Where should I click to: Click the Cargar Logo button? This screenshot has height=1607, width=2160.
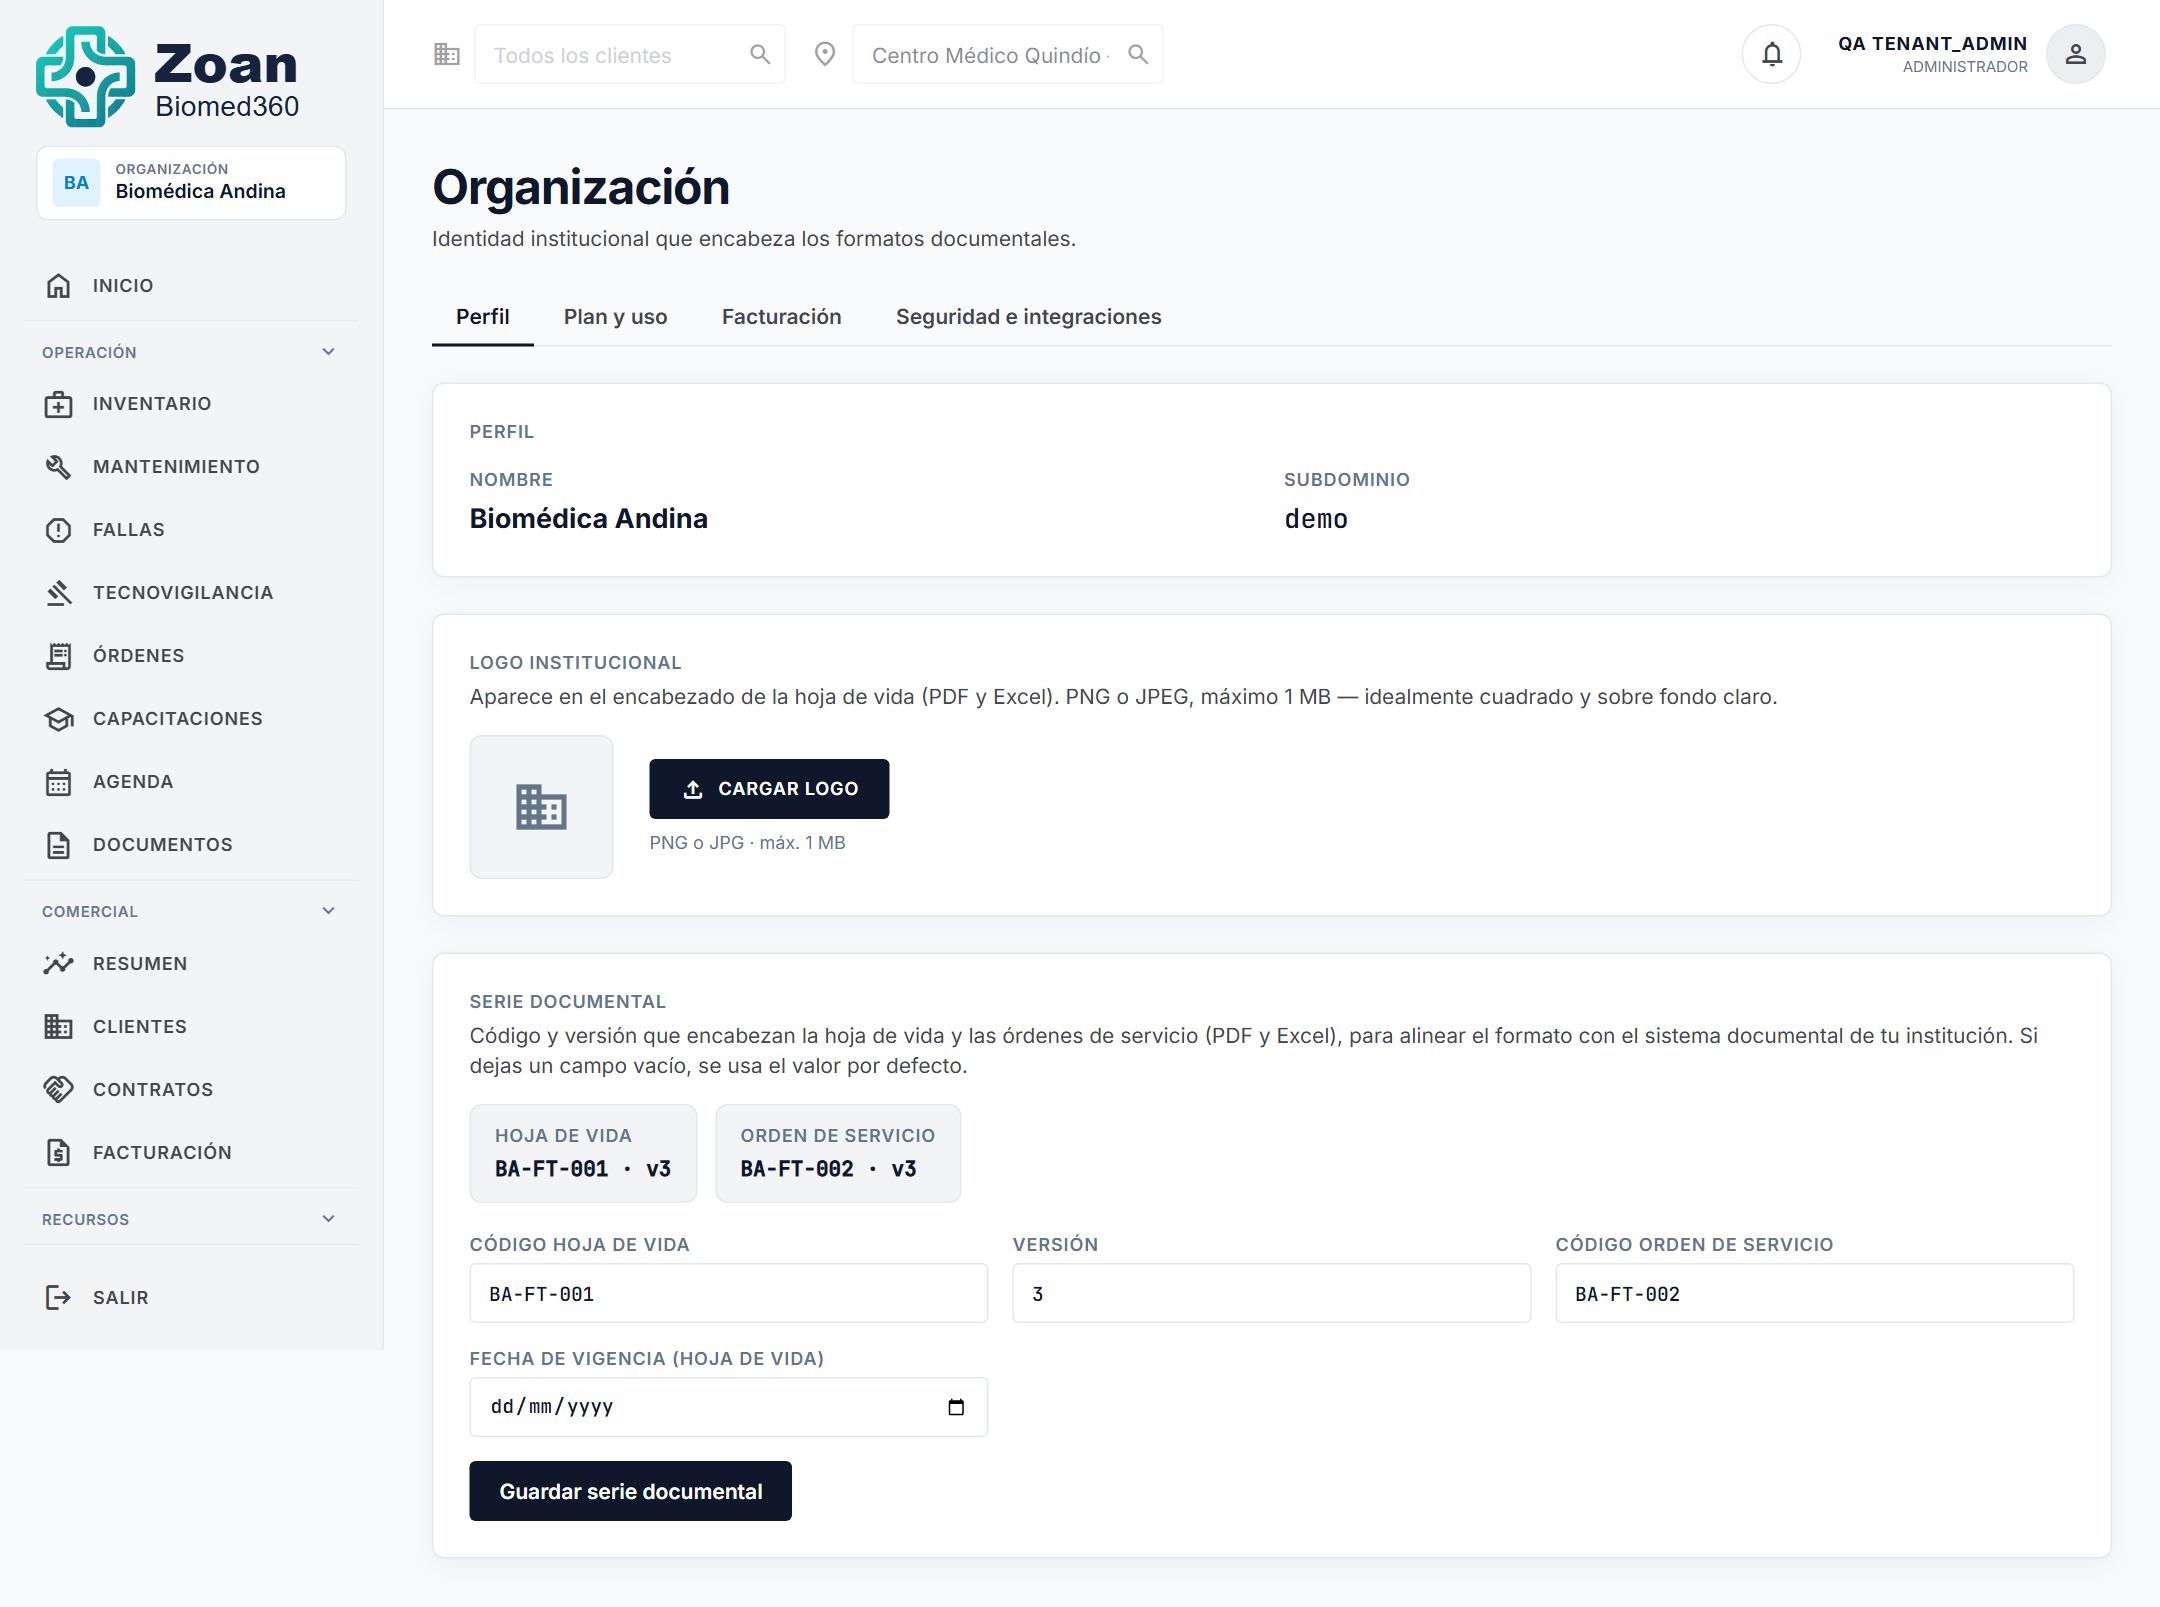[769, 789]
